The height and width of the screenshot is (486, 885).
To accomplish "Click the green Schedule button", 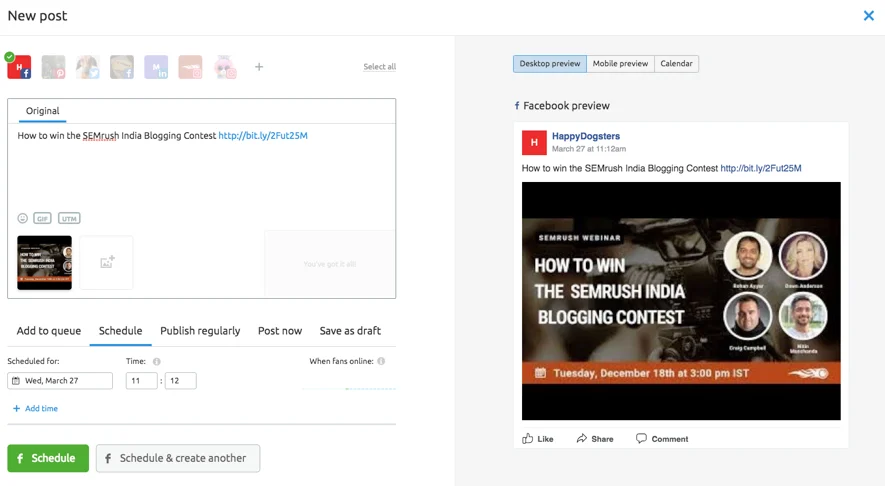I will click(x=48, y=458).
